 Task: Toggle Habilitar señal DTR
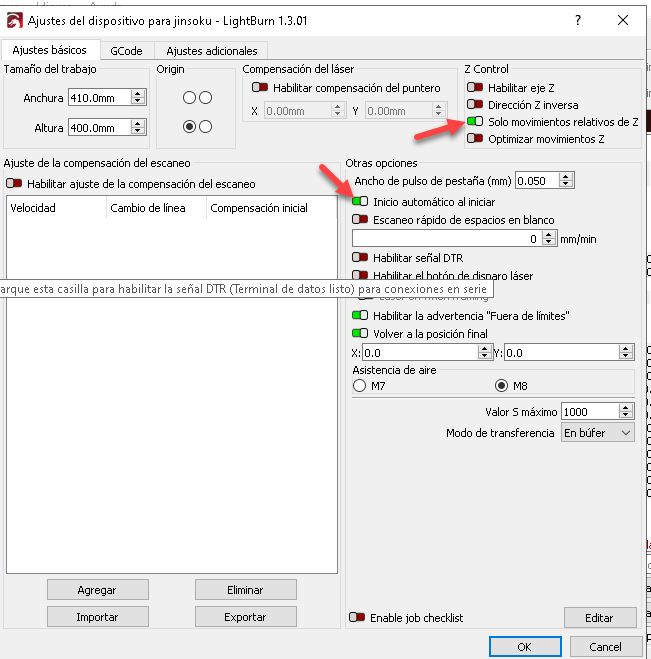tap(360, 257)
